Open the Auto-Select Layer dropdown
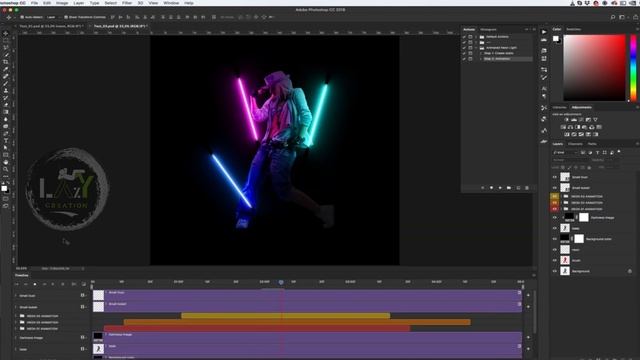 point(53,17)
